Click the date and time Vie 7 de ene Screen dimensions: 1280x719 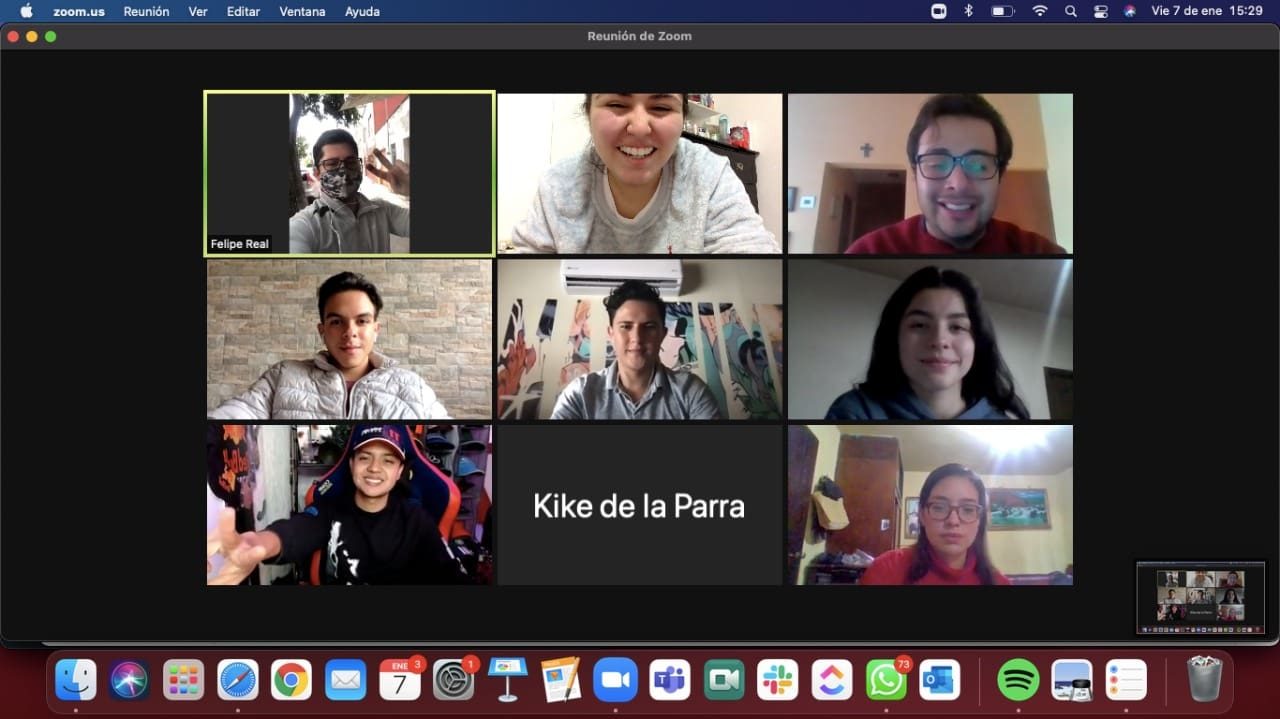click(1206, 11)
